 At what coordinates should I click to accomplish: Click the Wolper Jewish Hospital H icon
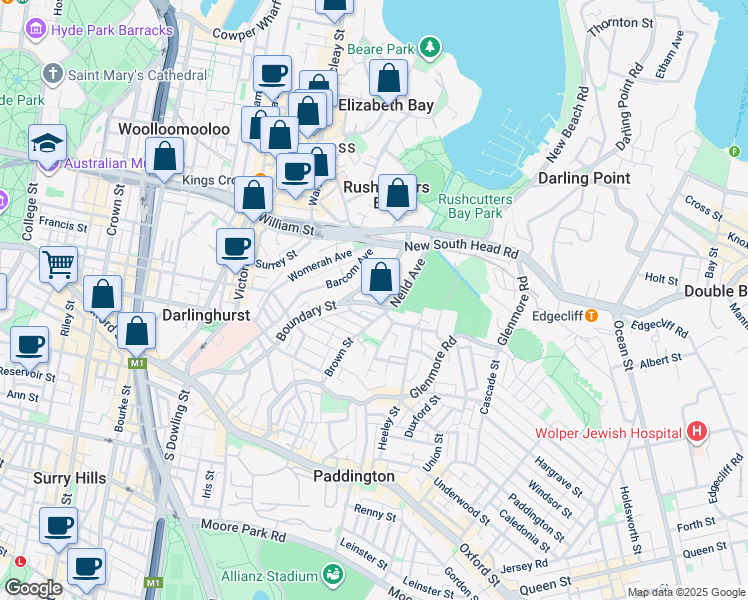point(697,432)
